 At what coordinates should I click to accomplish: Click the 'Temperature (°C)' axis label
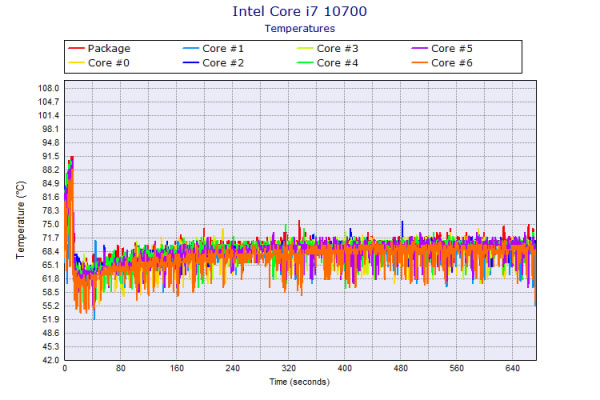coord(21,220)
